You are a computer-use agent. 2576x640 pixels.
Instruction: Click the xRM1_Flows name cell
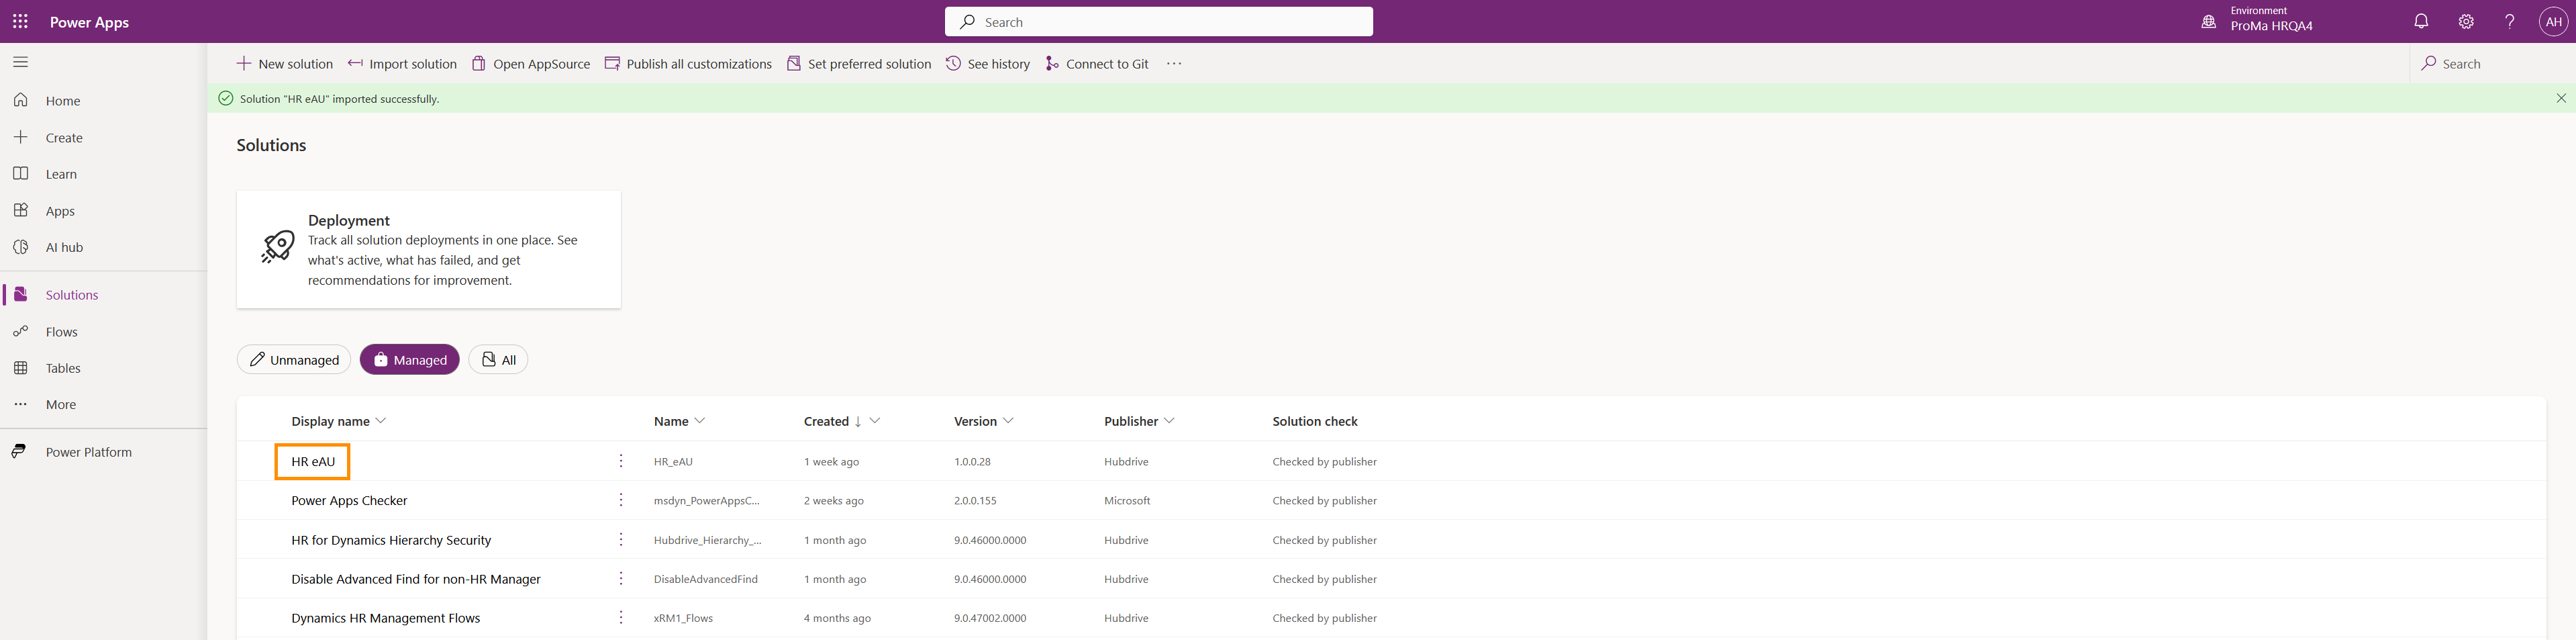pos(683,618)
